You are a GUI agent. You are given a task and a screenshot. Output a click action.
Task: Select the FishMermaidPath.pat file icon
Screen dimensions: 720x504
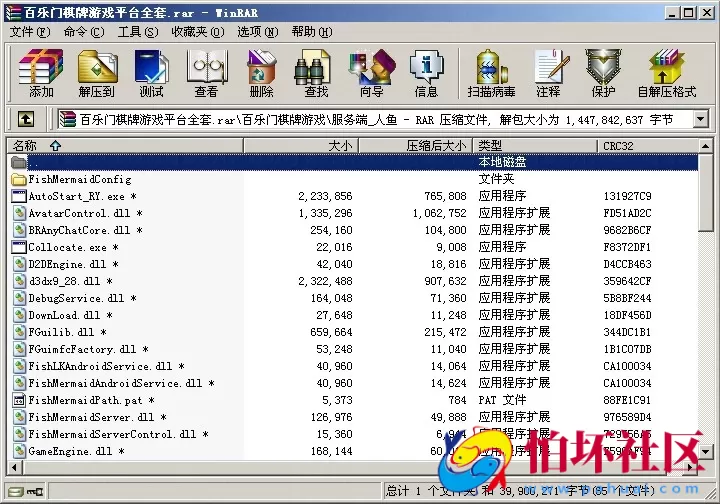[x=18, y=400]
